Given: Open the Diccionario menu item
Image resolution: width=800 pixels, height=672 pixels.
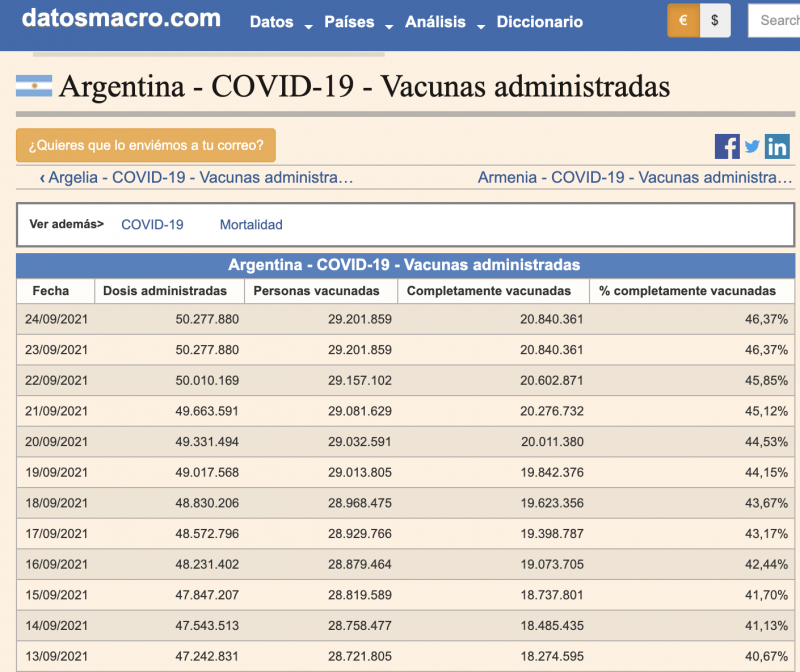Looking at the screenshot, I should 539,22.
